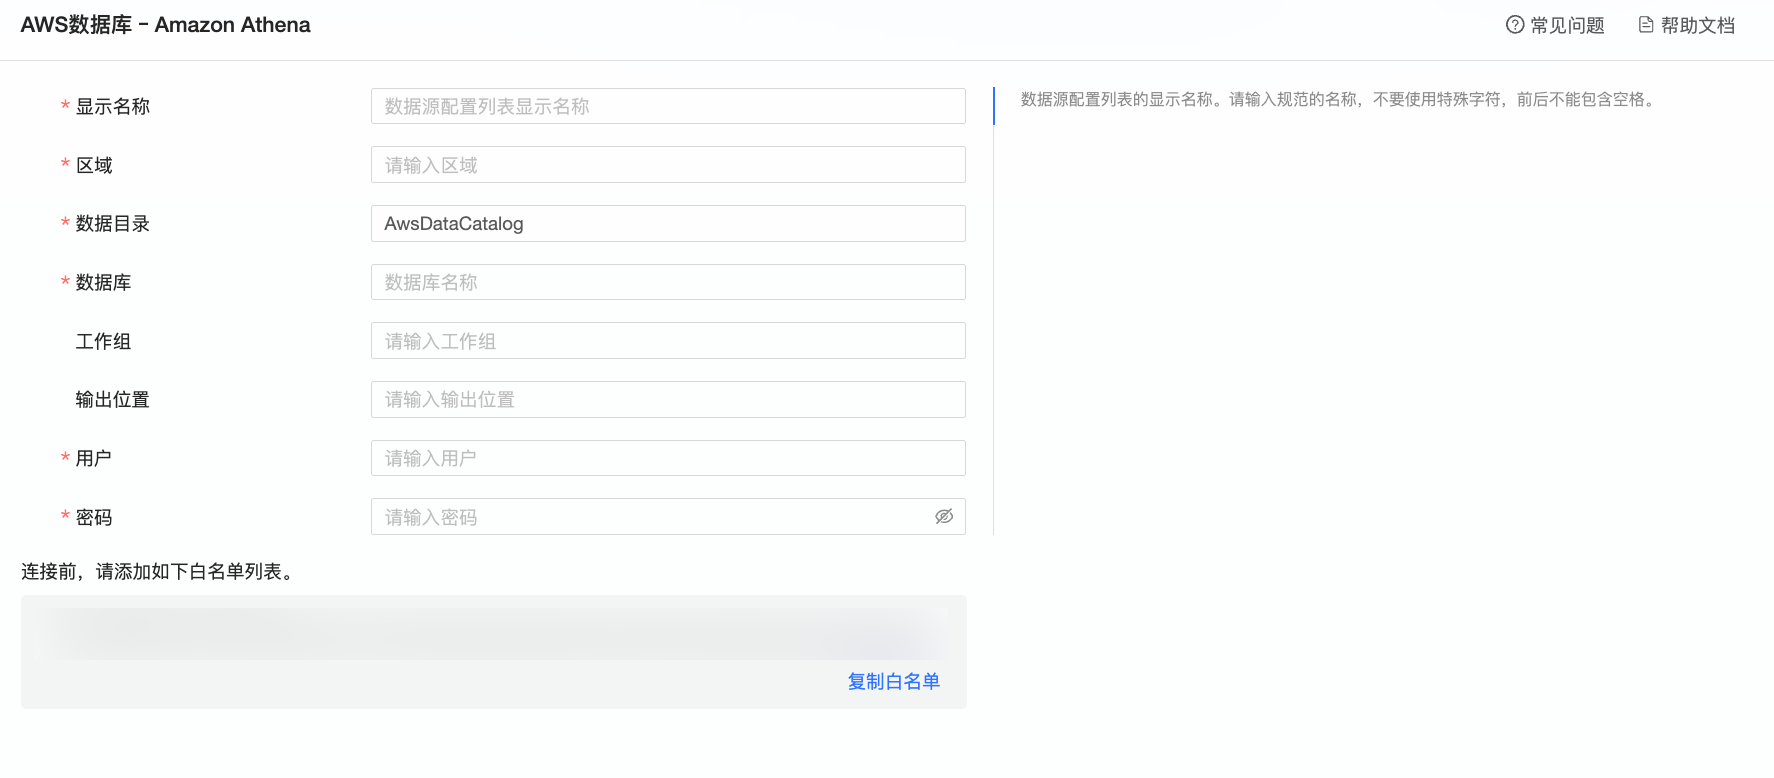
Task: Click into the 用户 input field
Action: pos(668,458)
